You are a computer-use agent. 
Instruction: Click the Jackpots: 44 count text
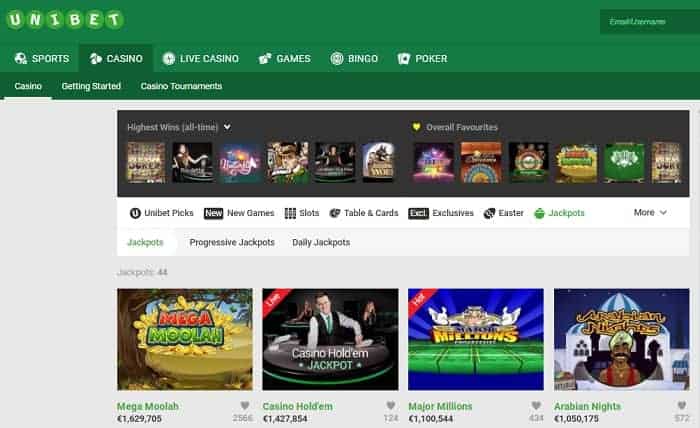[142, 272]
